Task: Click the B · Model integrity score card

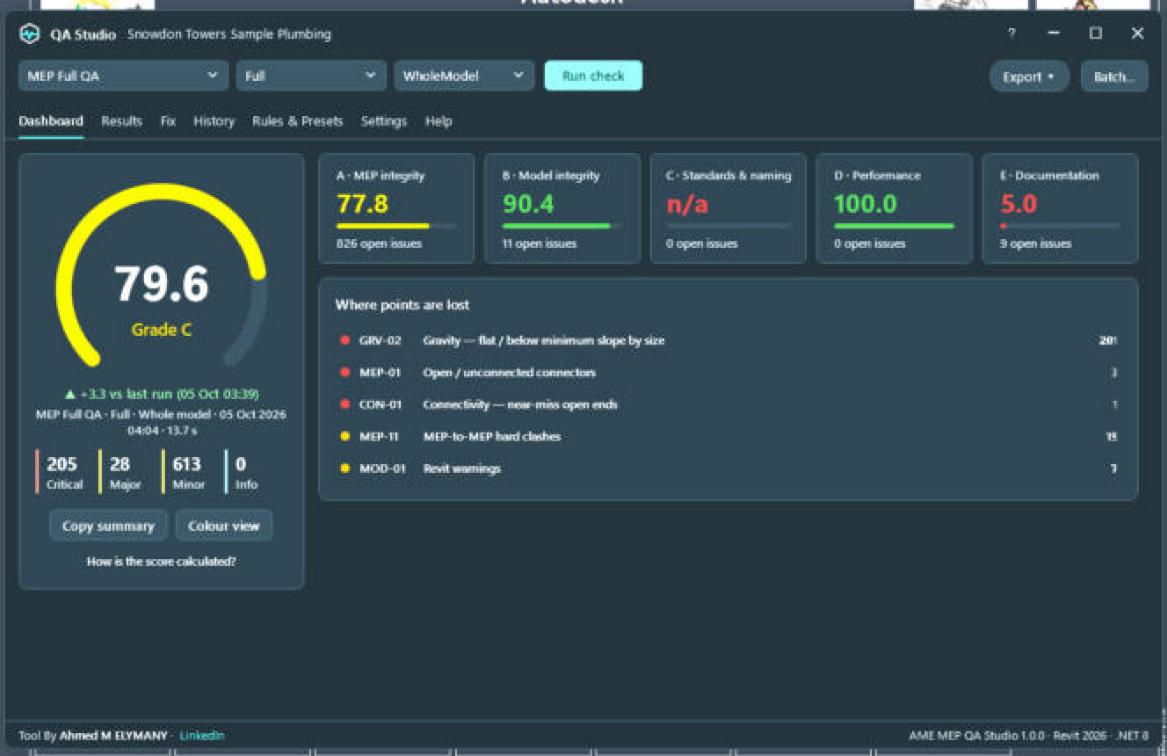Action: coord(562,208)
